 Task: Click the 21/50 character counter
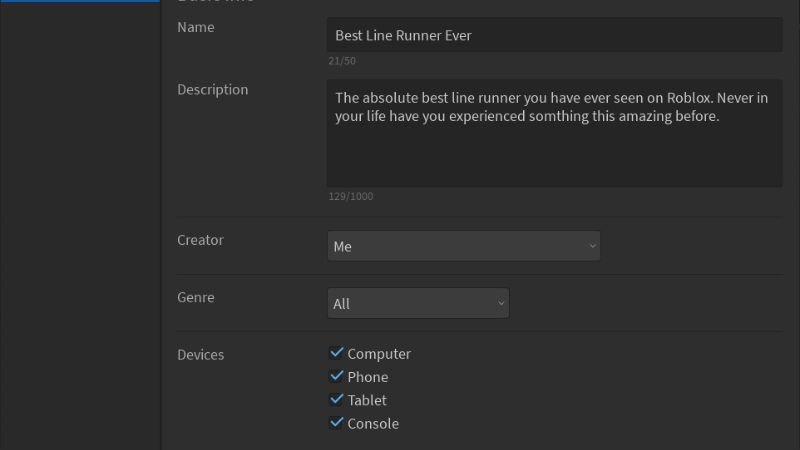point(342,61)
